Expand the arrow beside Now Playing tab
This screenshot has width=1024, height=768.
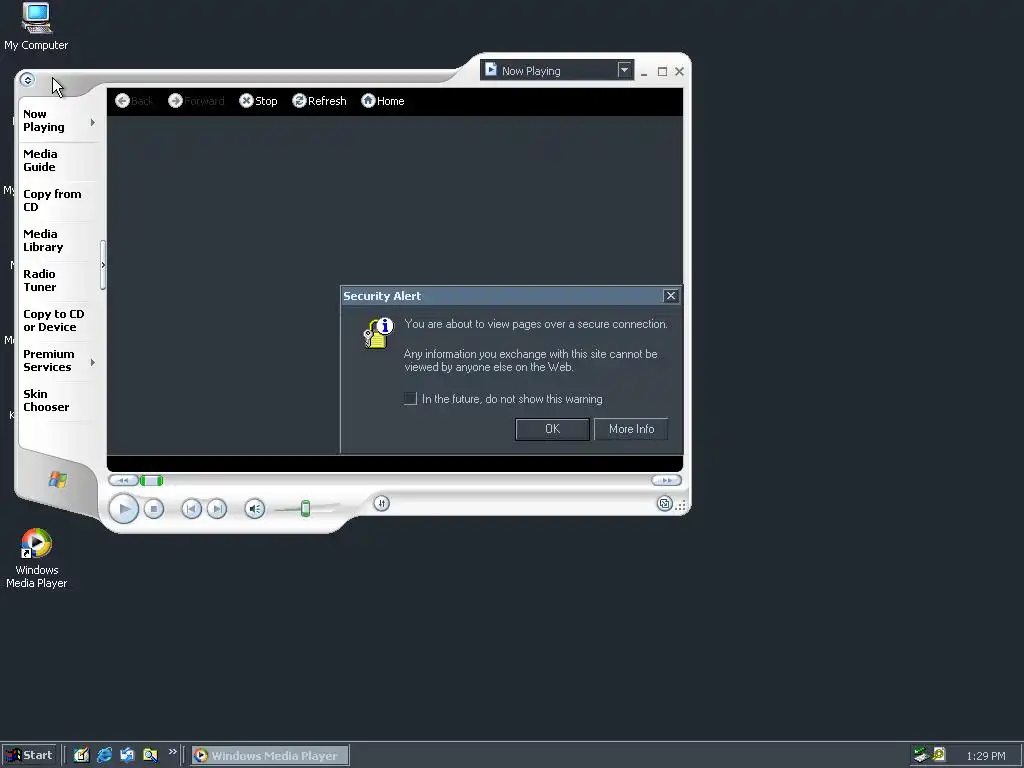93,122
